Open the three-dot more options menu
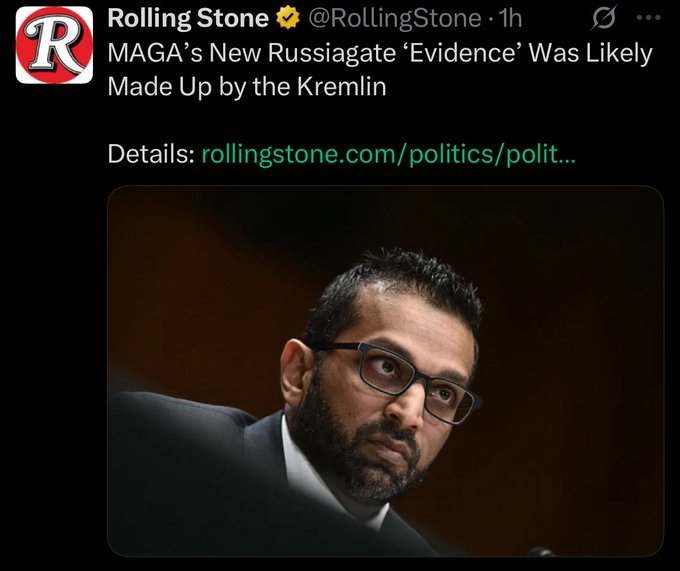This screenshot has height=571, width=680. click(648, 18)
